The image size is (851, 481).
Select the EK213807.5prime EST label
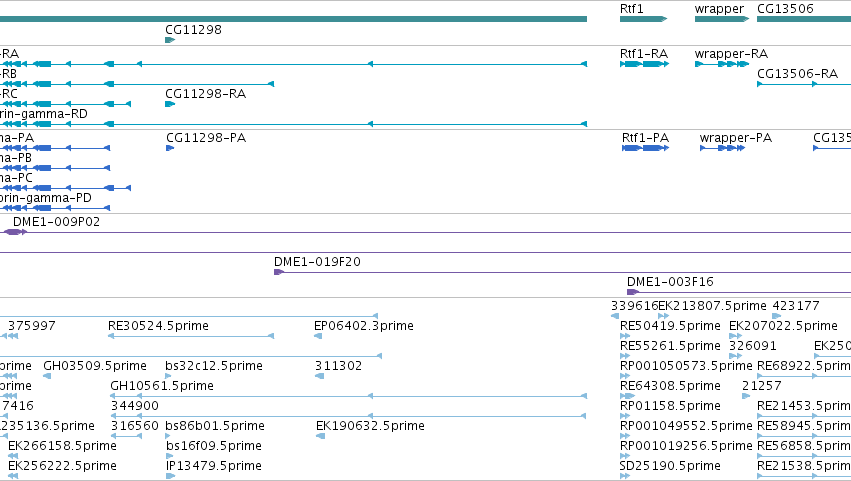point(713,306)
